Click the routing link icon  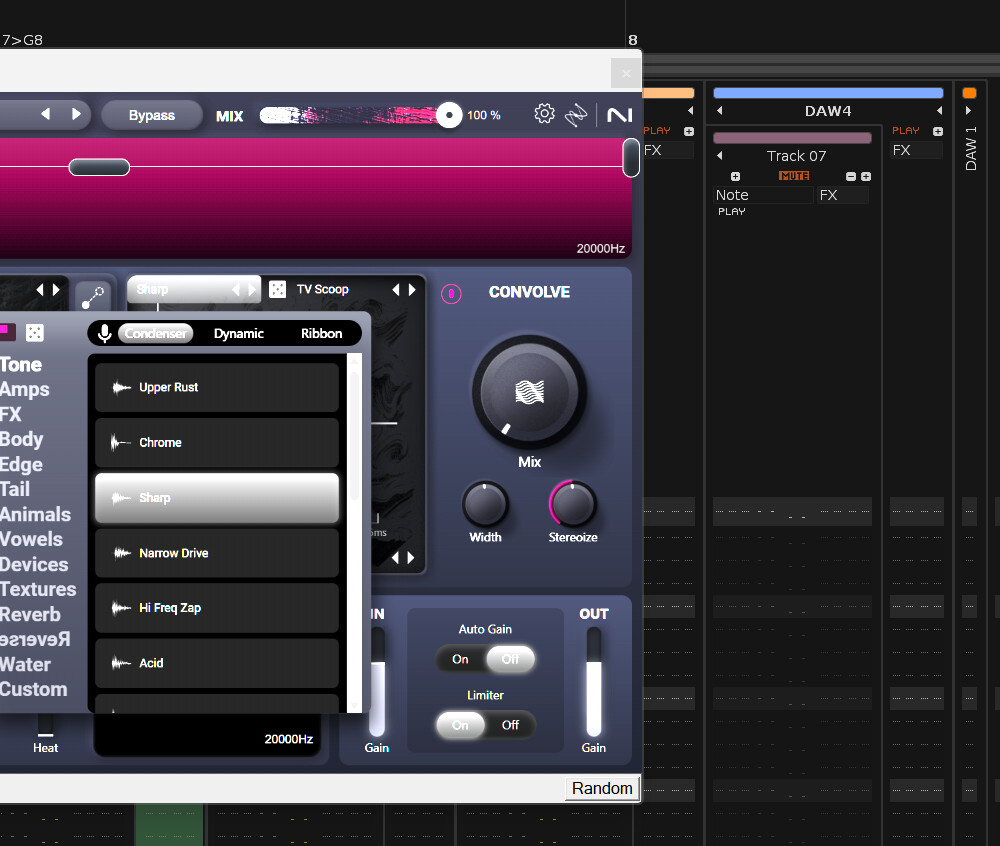point(92,298)
